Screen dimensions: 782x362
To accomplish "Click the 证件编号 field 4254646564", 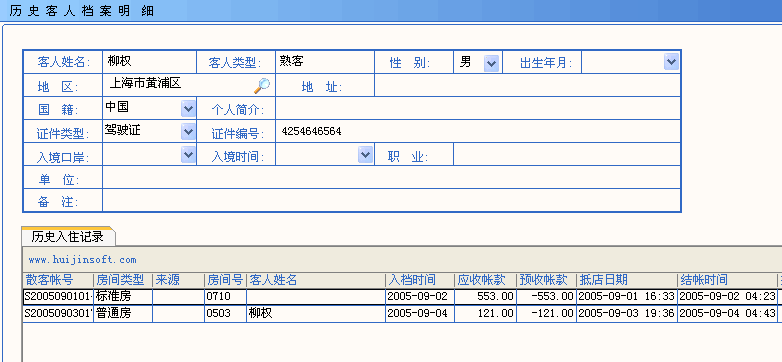I will [x=478, y=132].
